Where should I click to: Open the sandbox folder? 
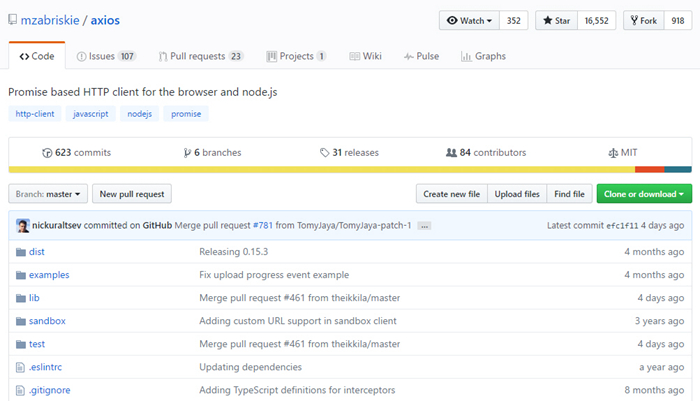[x=47, y=321]
